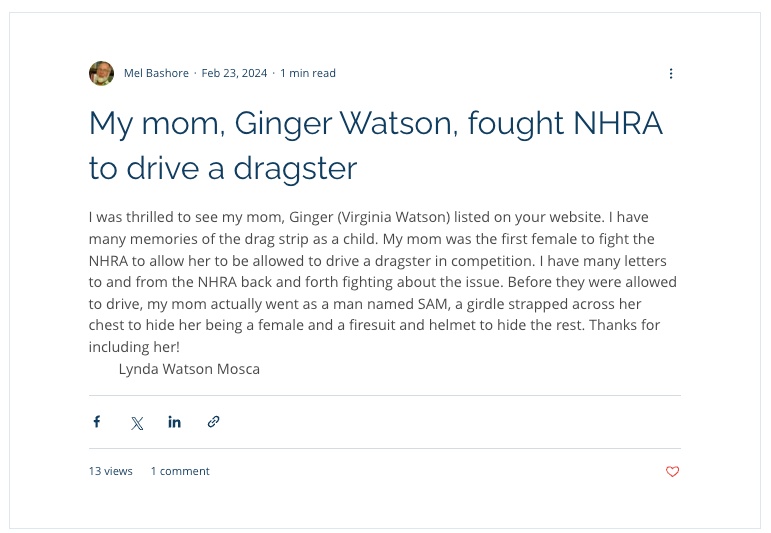771x533 pixels.
Task: Copy the post link via chain icon
Action: coord(213,422)
